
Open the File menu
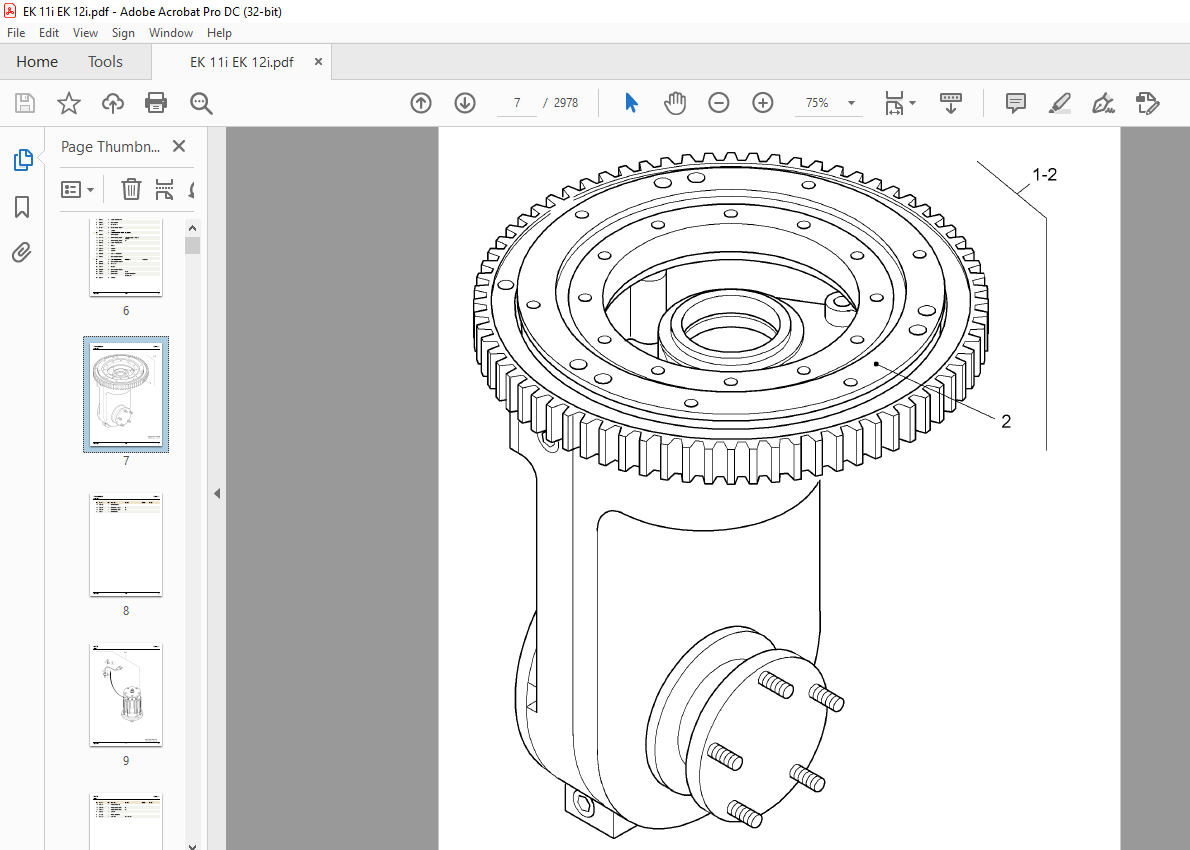click(x=16, y=33)
